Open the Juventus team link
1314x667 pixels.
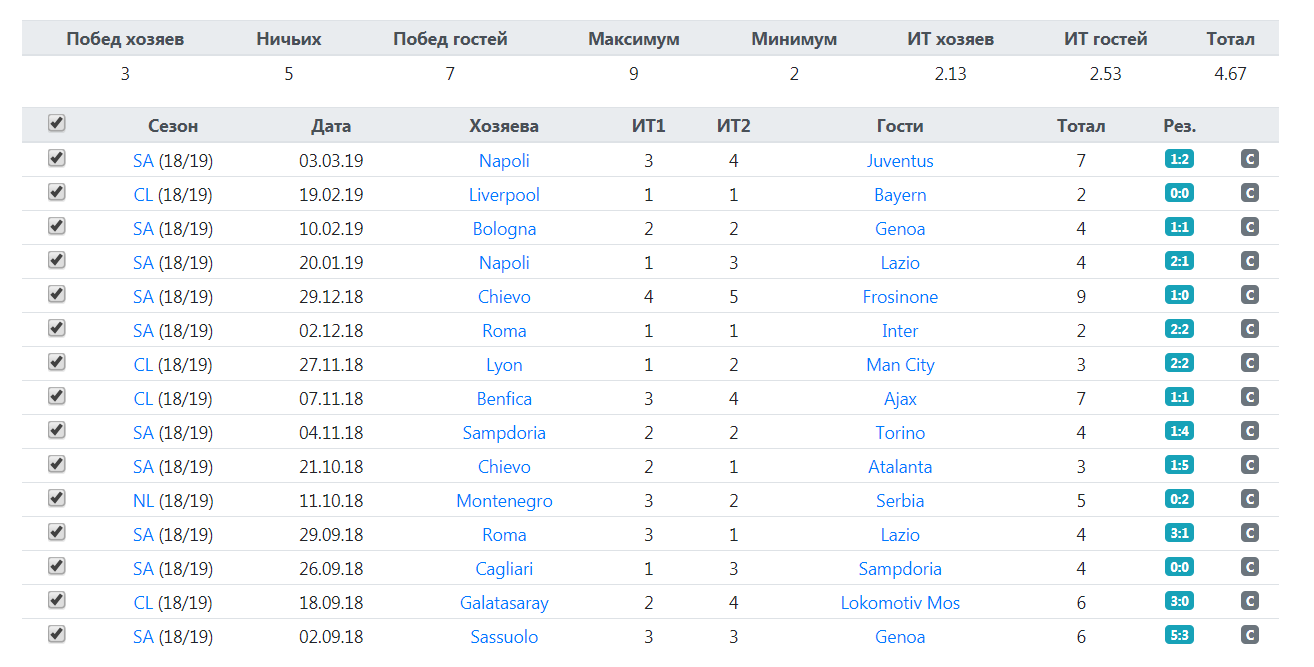click(x=900, y=161)
